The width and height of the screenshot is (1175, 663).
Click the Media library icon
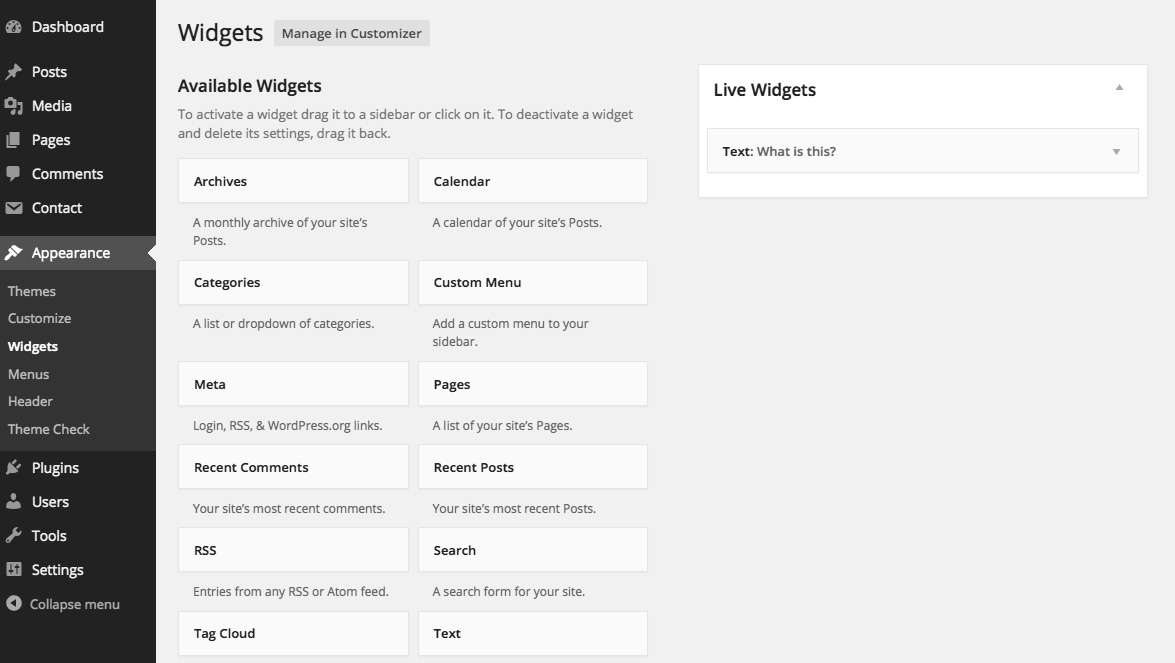click(x=14, y=106)
